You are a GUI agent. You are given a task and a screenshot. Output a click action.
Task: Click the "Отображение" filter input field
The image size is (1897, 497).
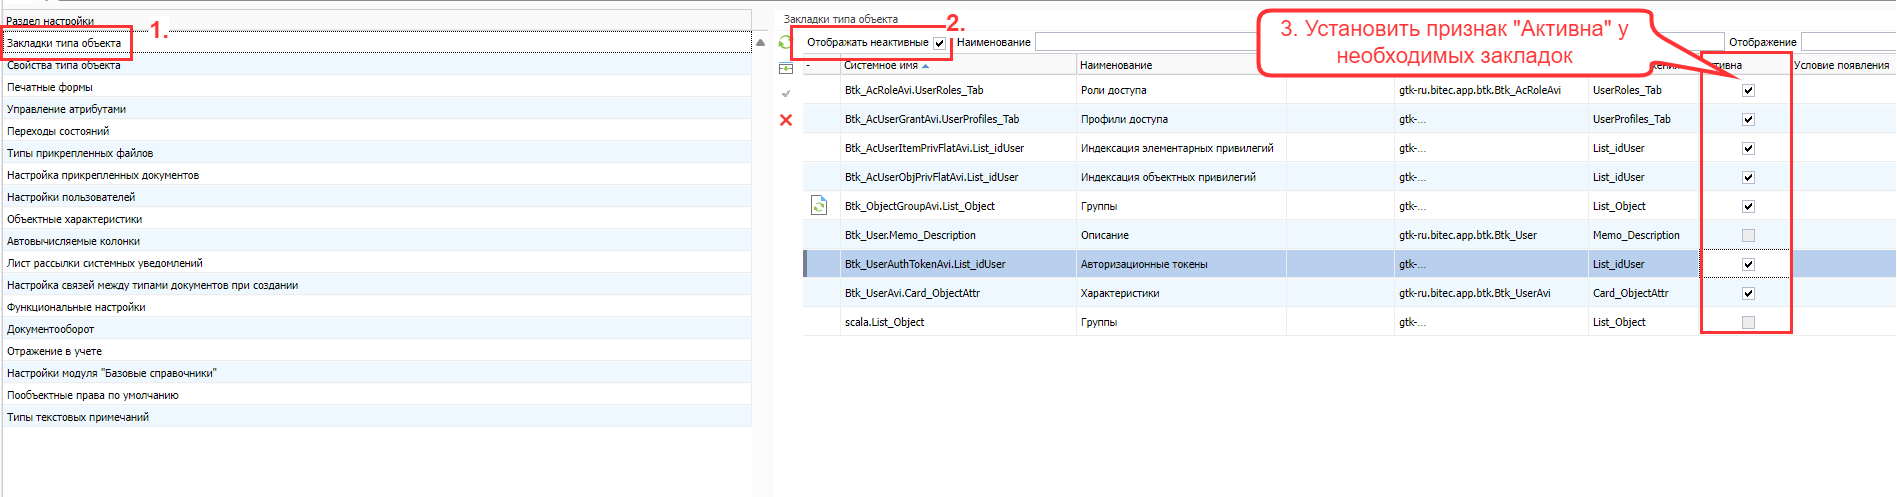coord(1847,42)
